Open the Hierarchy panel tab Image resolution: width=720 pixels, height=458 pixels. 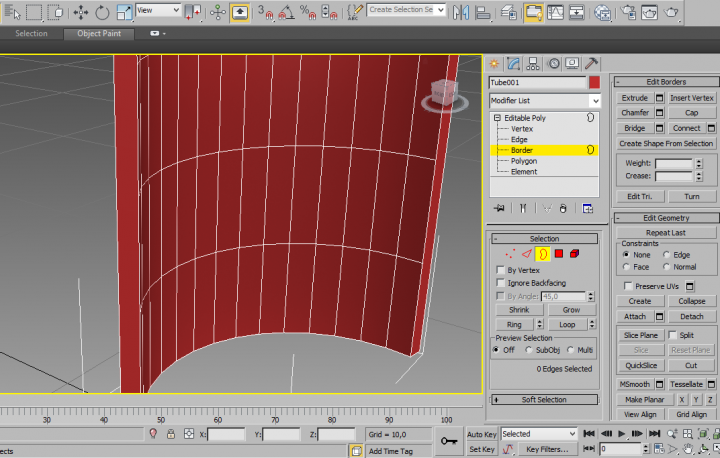pos(532,63)
